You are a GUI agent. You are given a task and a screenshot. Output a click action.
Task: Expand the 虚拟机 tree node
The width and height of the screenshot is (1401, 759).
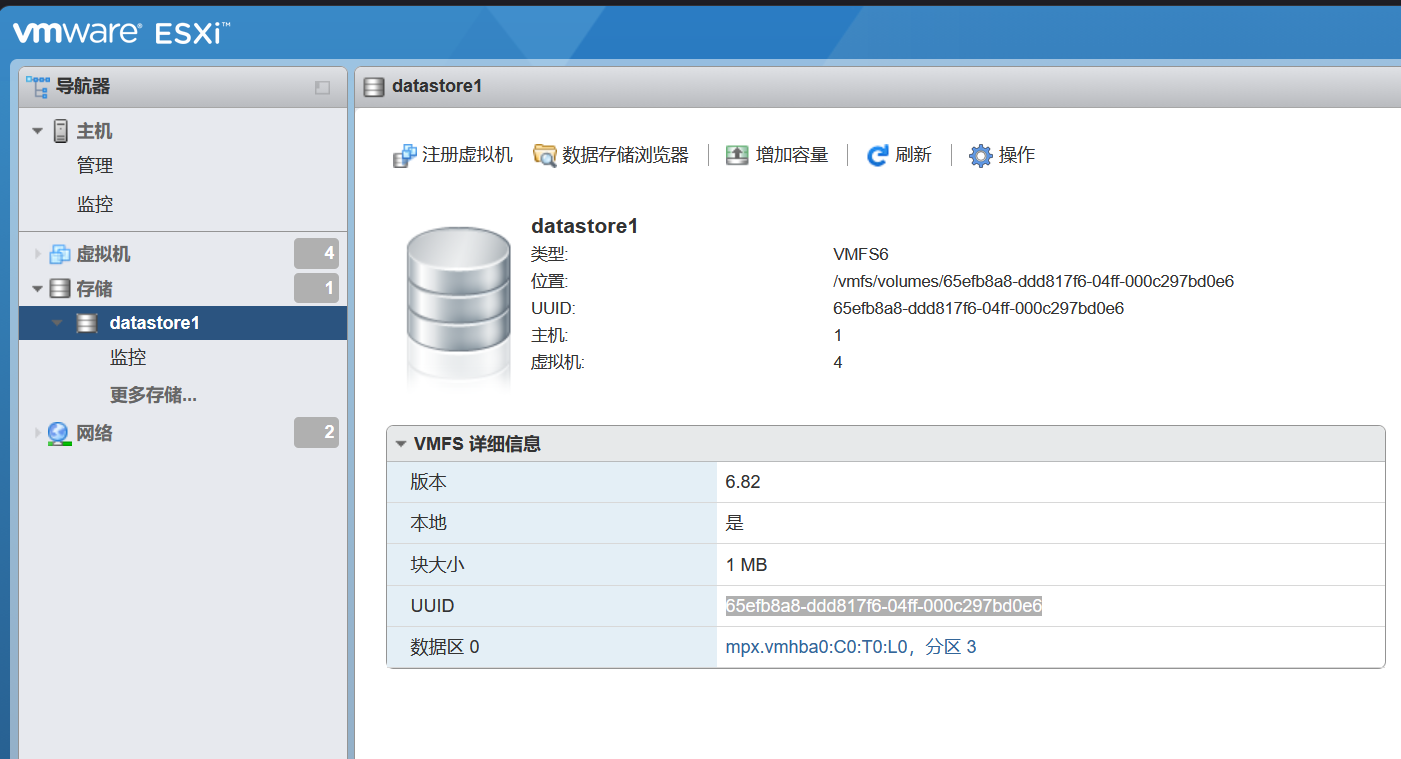click(39, 254)
